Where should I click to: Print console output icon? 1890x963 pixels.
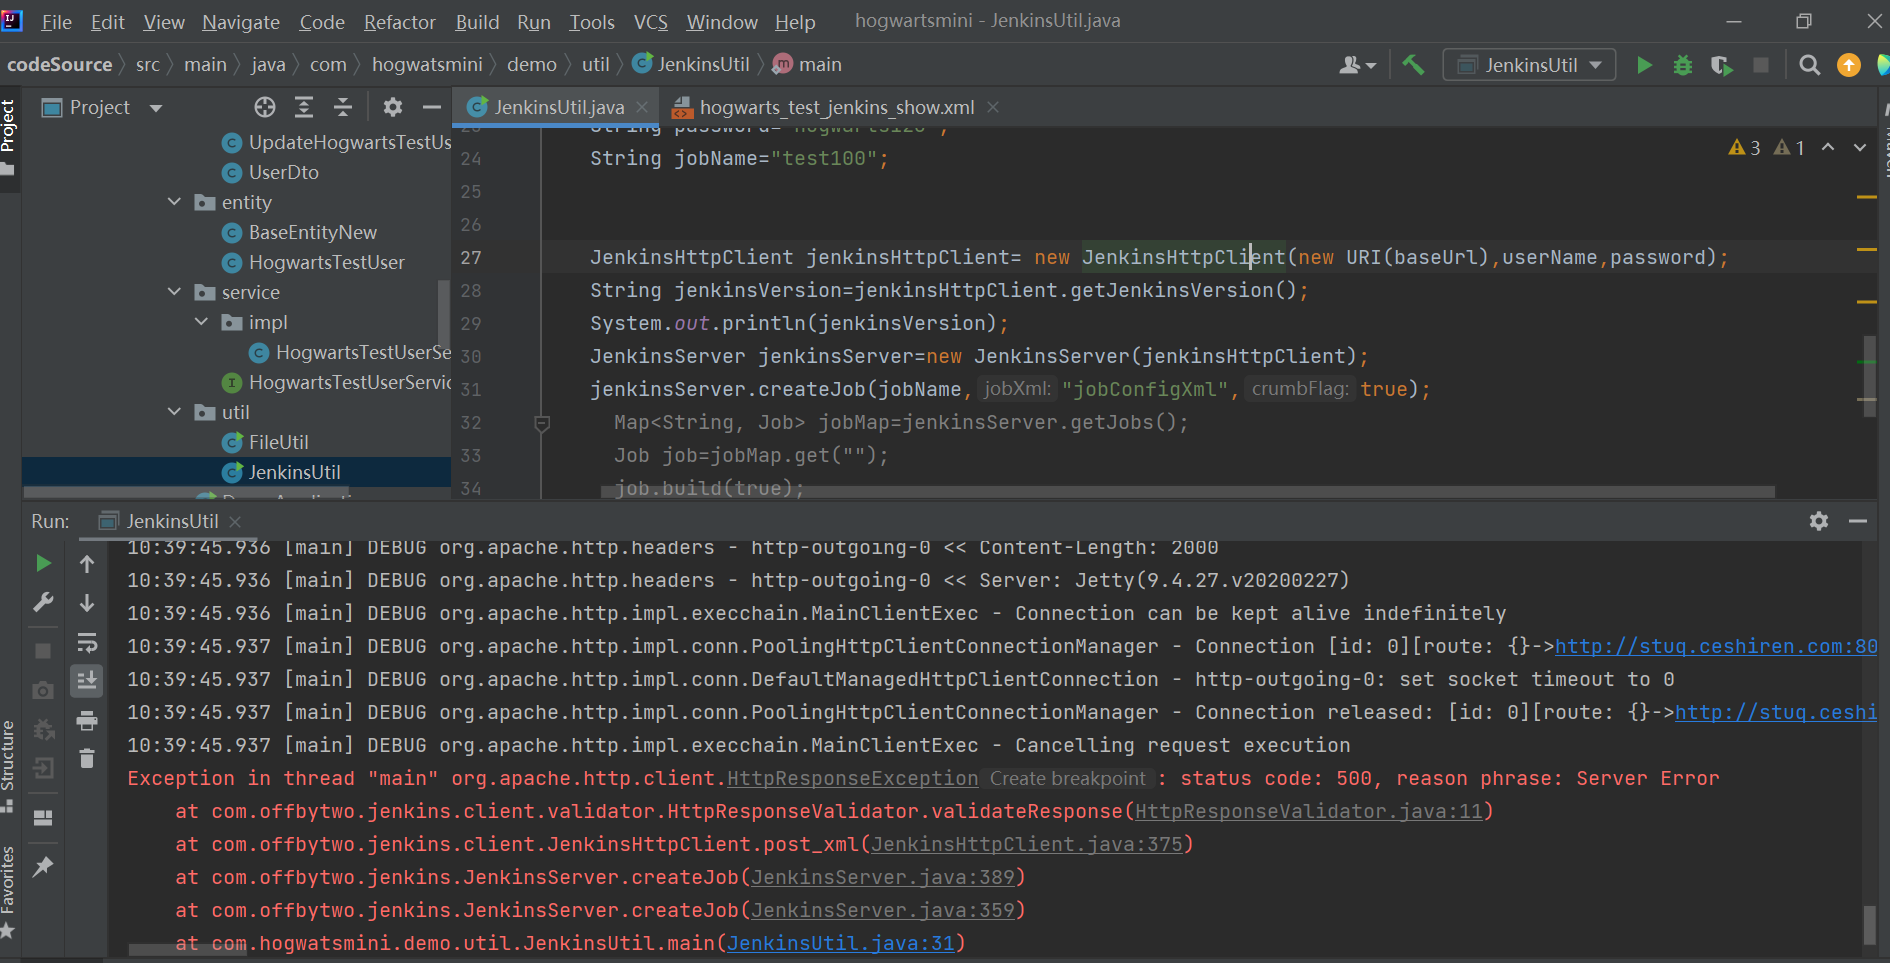point(87,721)
